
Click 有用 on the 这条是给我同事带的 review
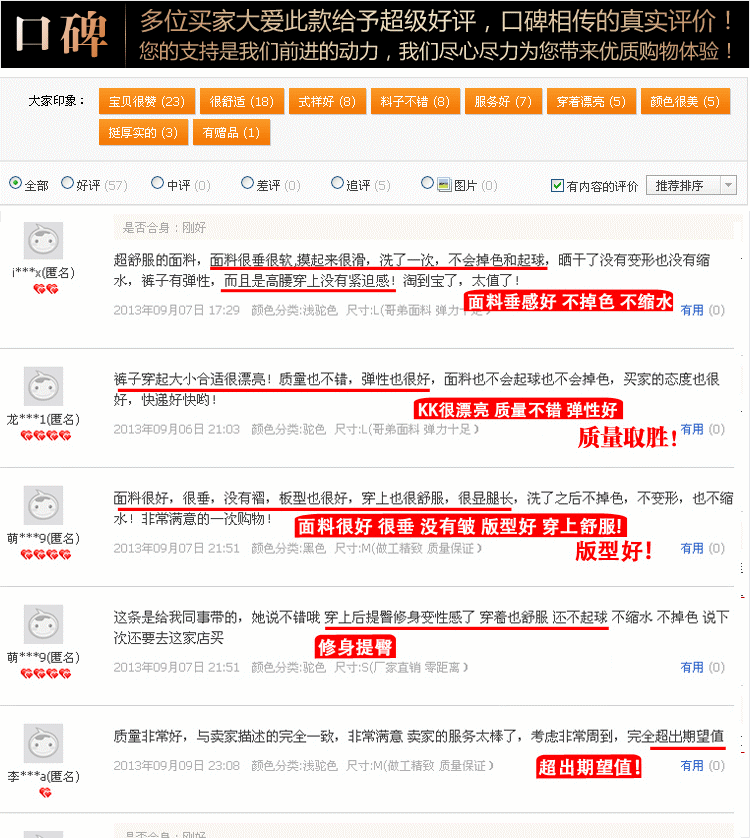point(692,668)
